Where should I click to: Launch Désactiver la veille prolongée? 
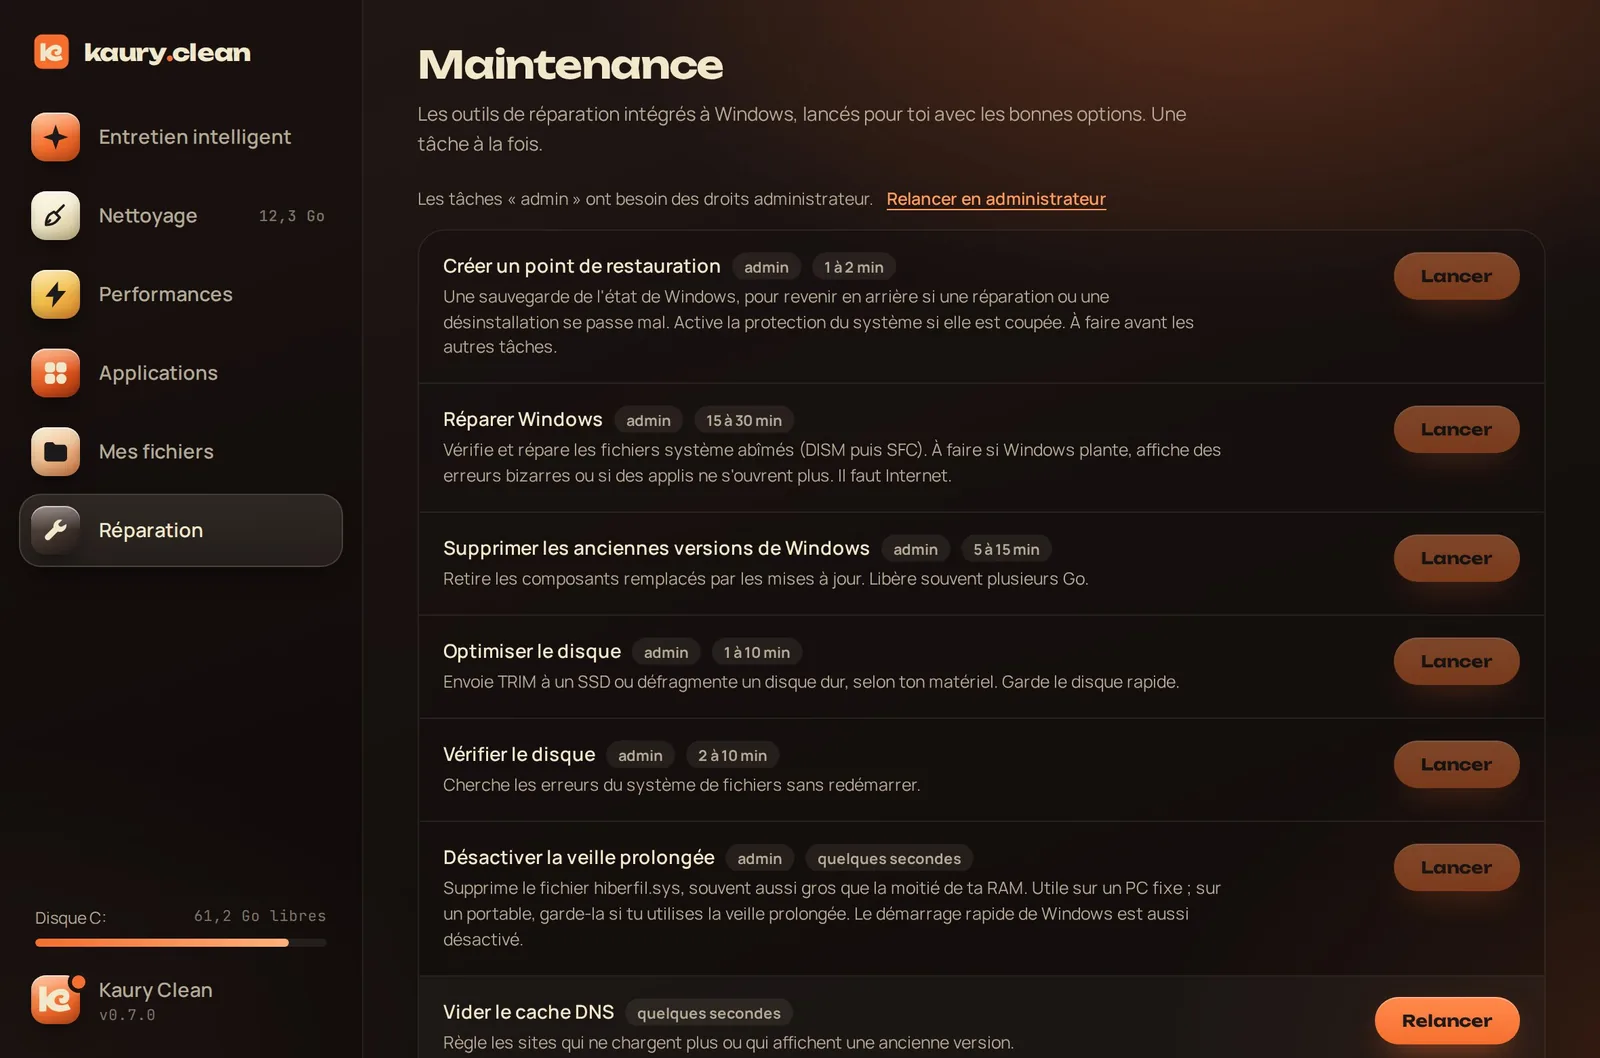[x=1456, y=867]
